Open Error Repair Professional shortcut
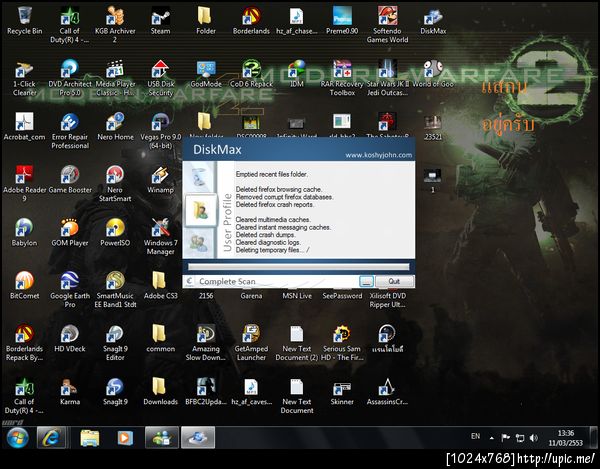The height and width of the screenshot is (469, 600). tap(70, 131)
